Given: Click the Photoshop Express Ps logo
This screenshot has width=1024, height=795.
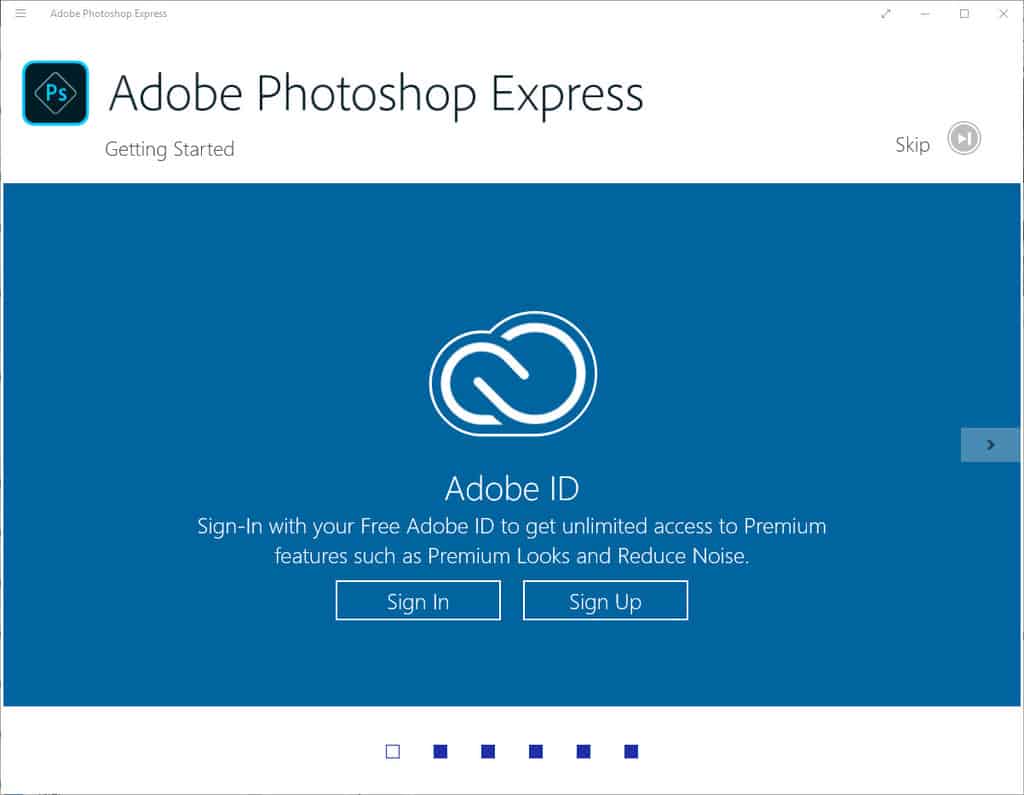Looking at the screenshot, I should tap(54, 93).
